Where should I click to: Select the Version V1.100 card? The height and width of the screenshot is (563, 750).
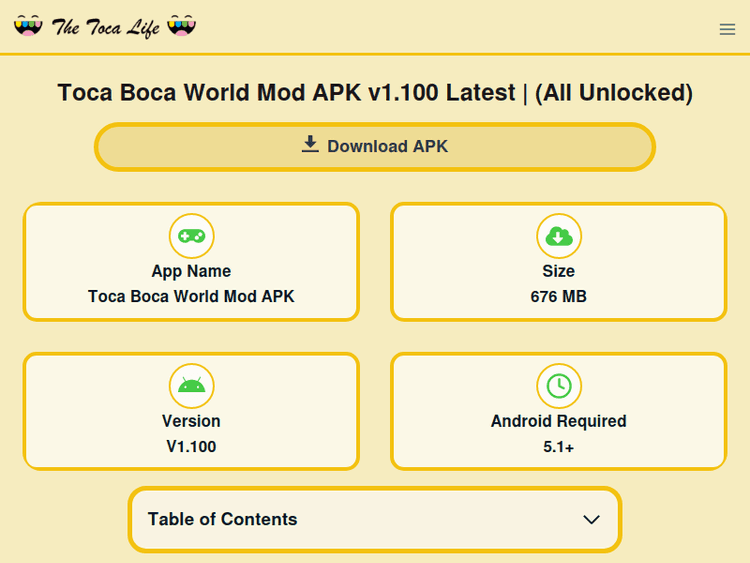click(191, 411)
